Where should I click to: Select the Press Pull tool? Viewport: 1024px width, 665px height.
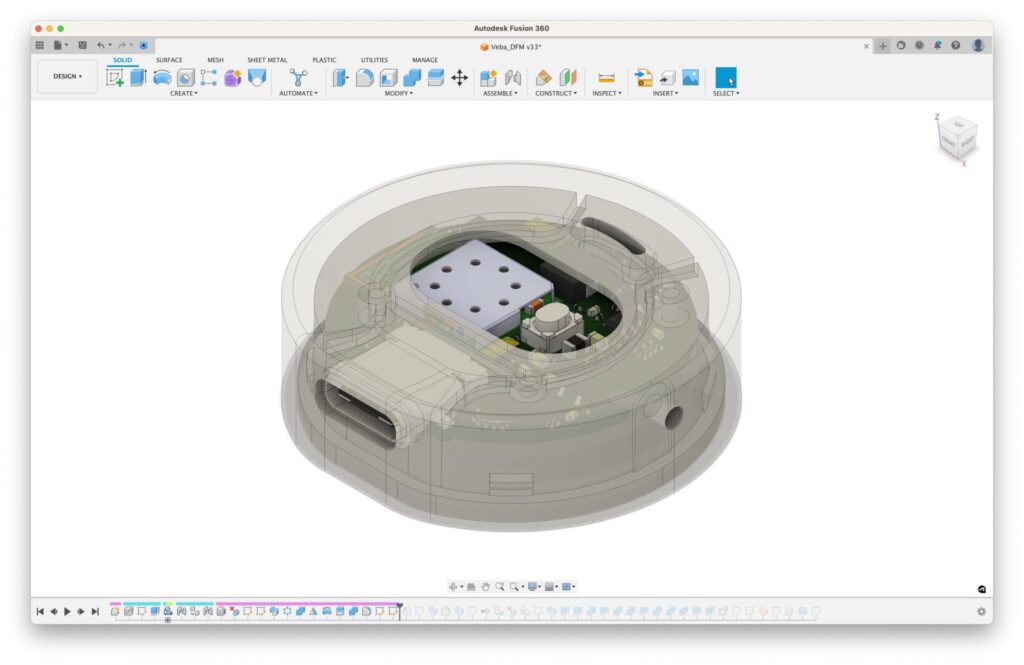pyautogui.click(x=340, y=78)
